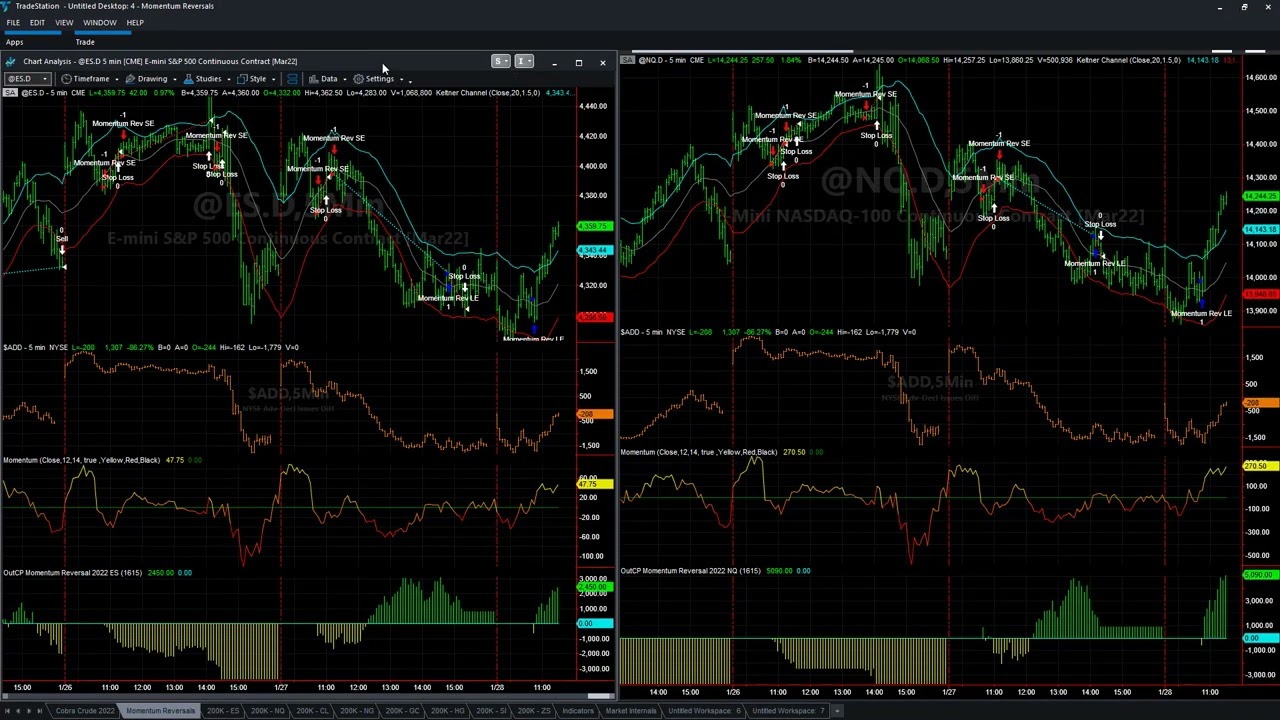Switch to 200K - NQ tab
Image resolution: width=1280 pixels, height=720 pixels.
pos(268,711)
